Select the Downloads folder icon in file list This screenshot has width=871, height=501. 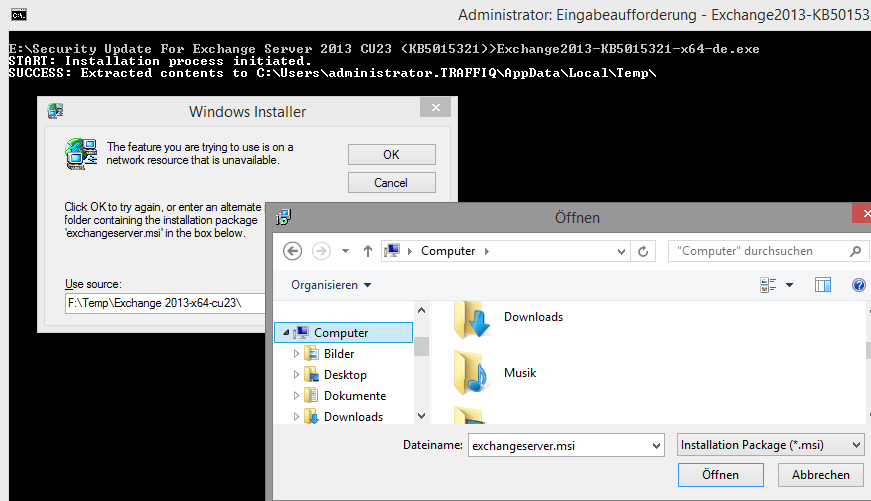(471, 319)
